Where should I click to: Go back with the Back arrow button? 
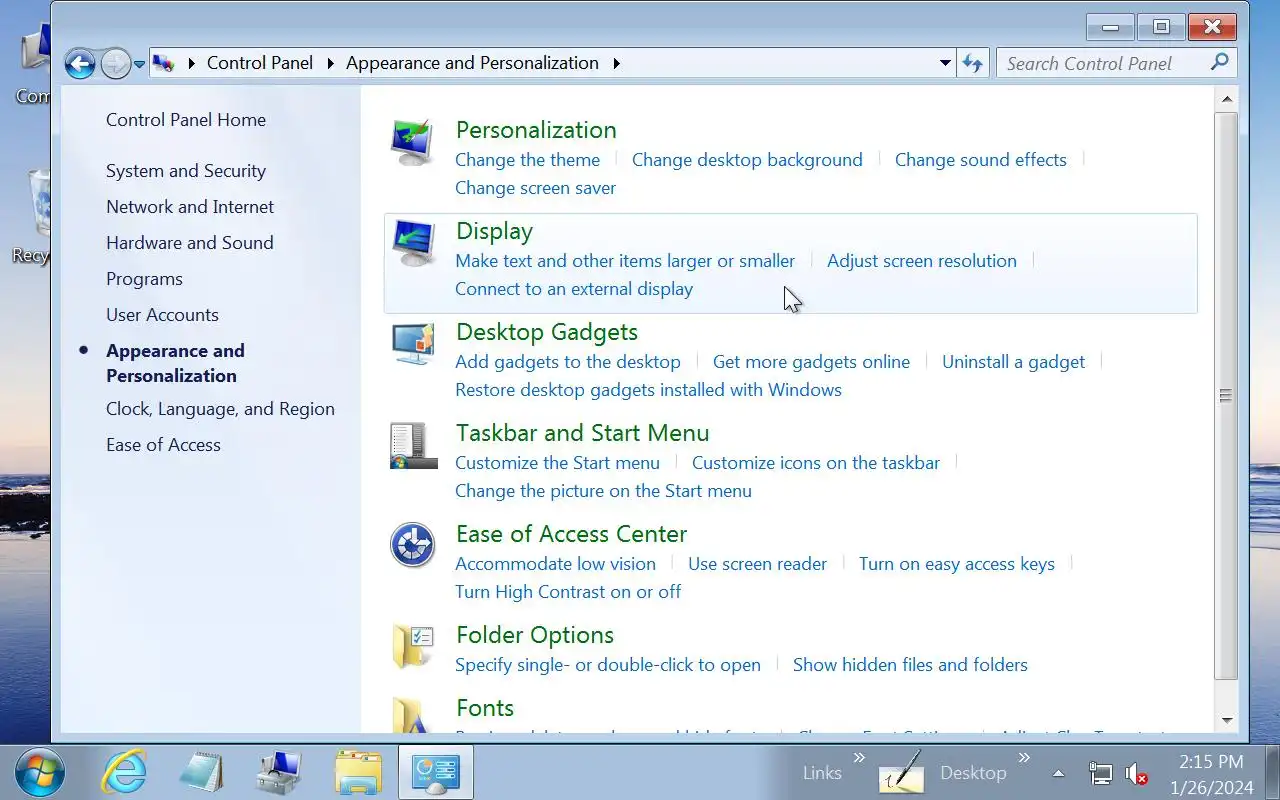[80, 64]
